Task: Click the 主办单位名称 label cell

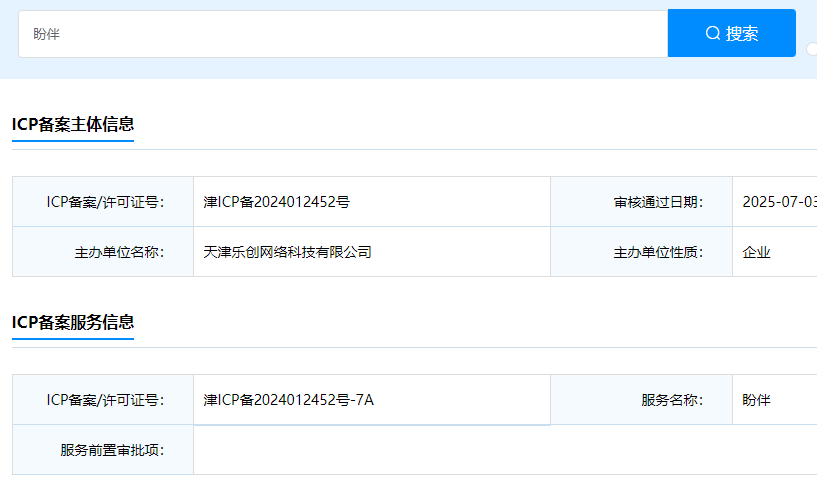Action: [103, 252]
